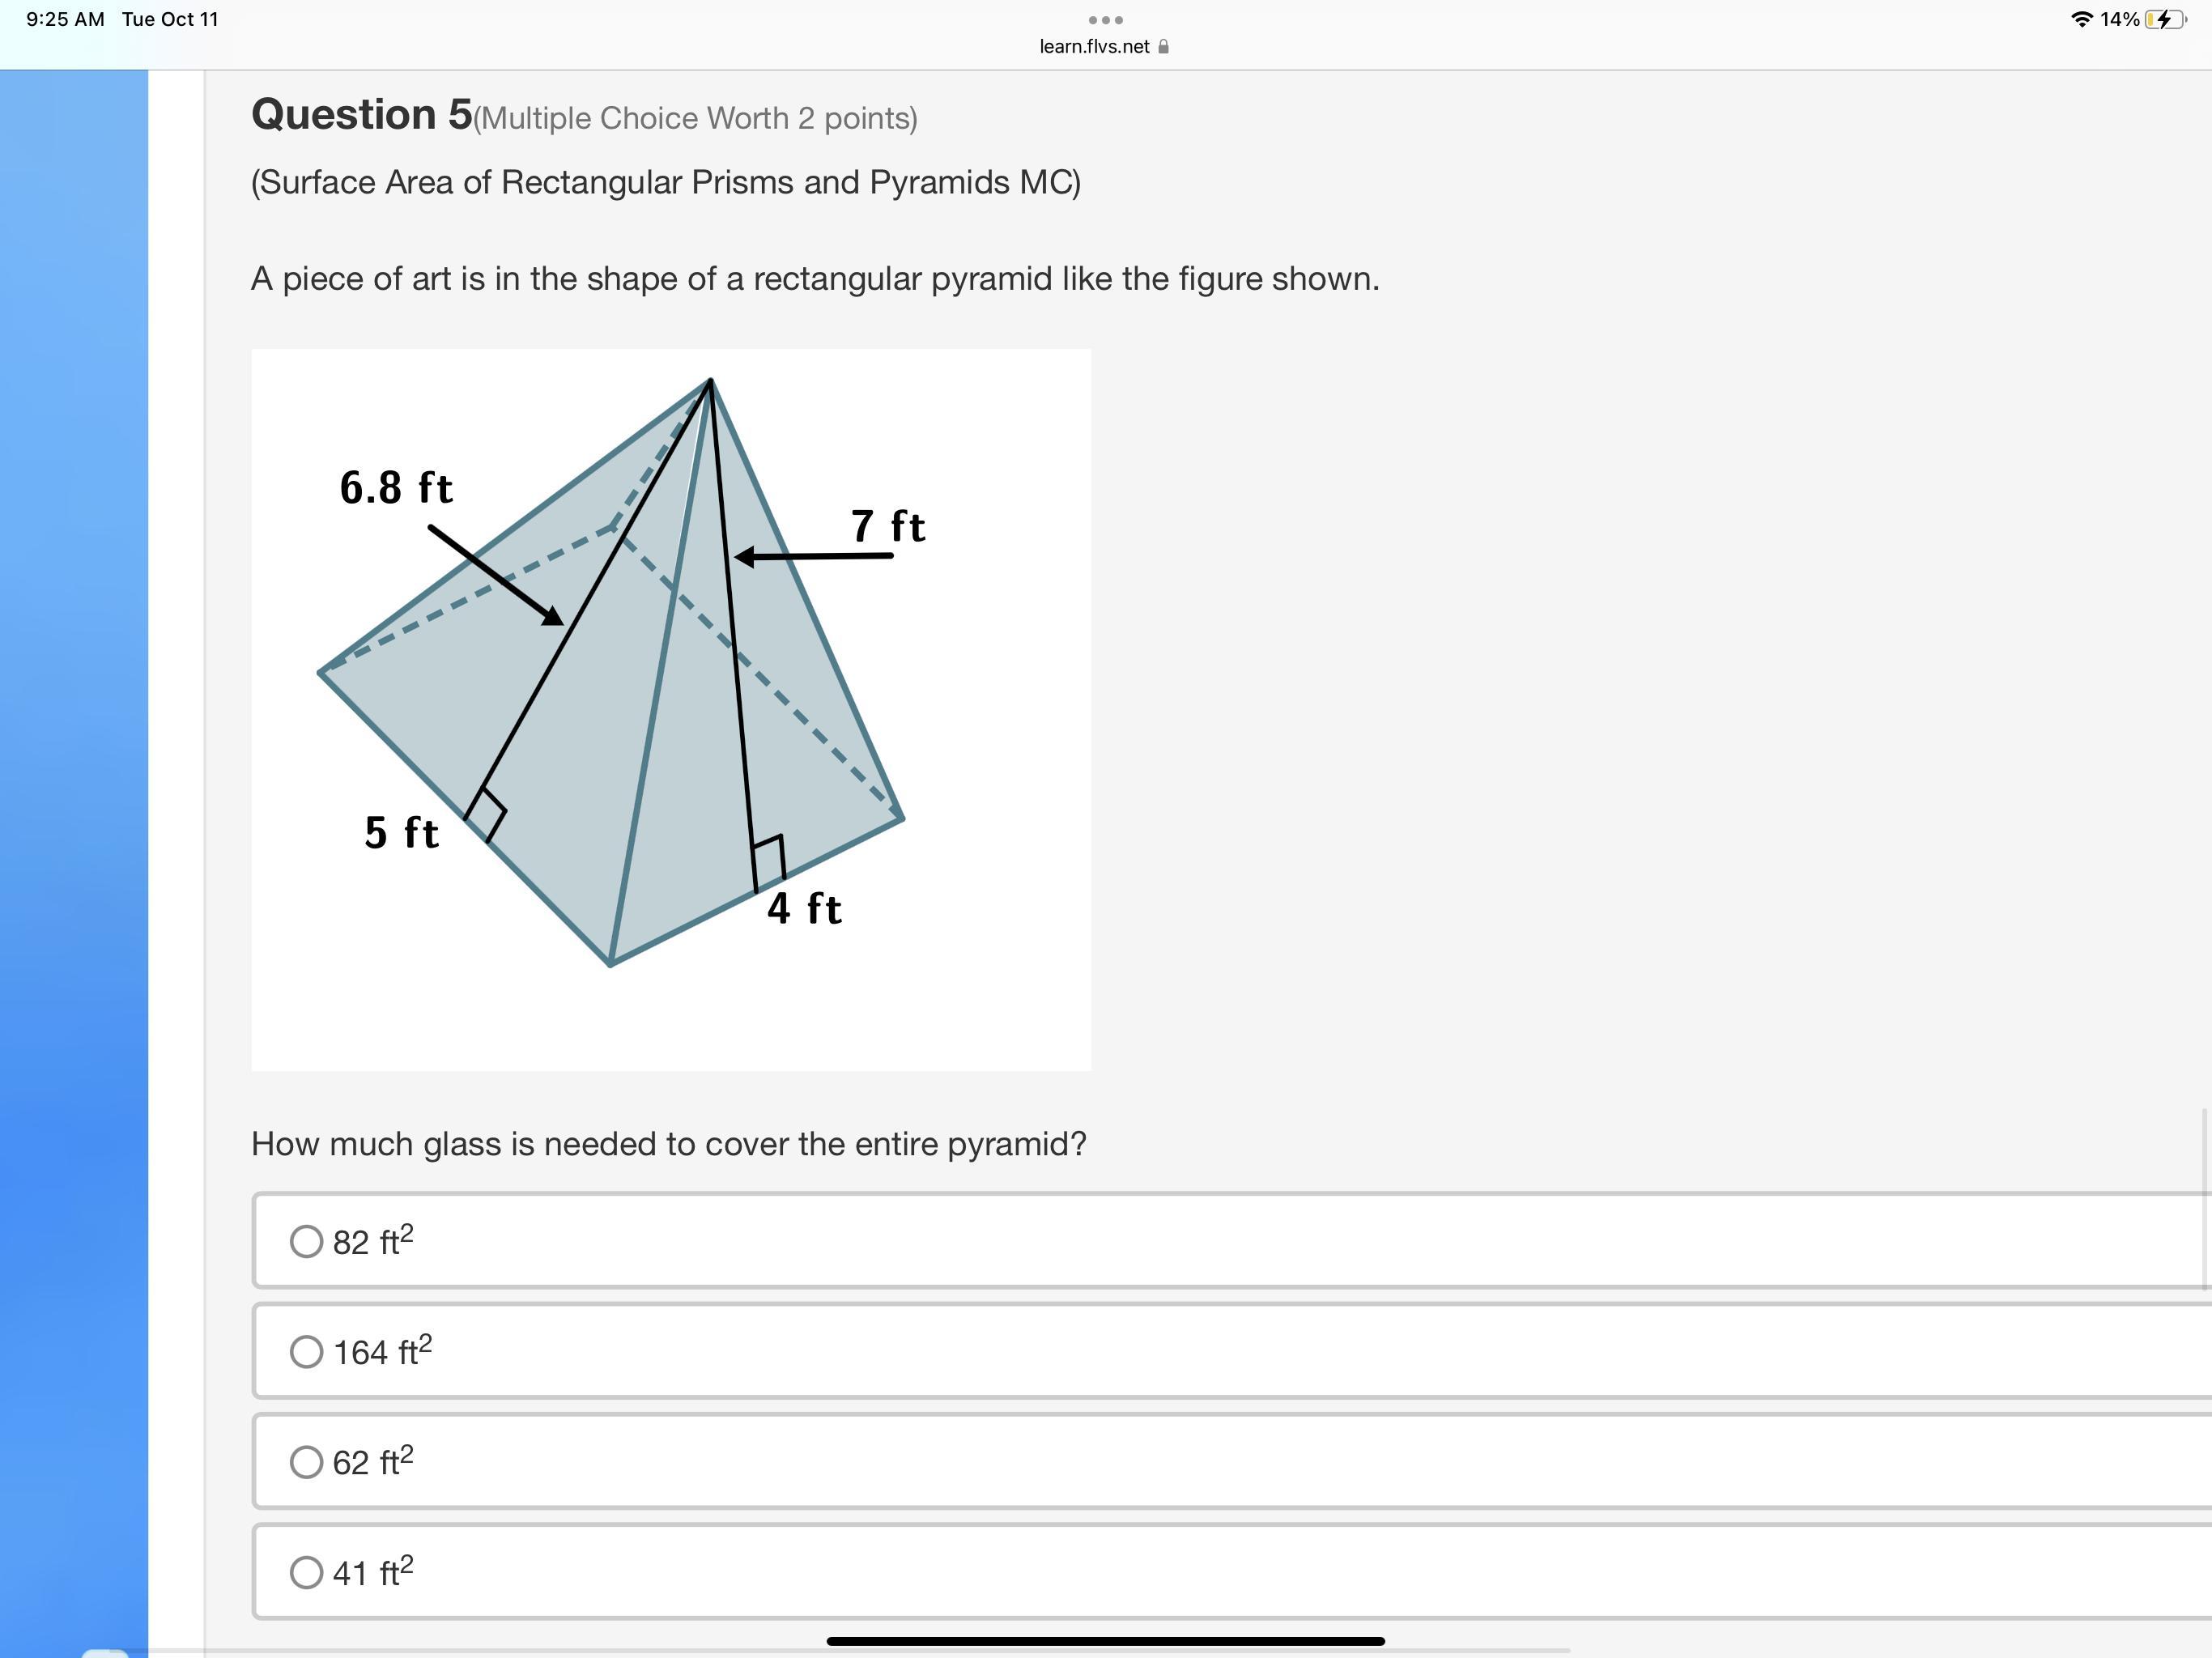
Task: Tap the lock icon beside learn.flvs.net
Action: coord(1163,47)
